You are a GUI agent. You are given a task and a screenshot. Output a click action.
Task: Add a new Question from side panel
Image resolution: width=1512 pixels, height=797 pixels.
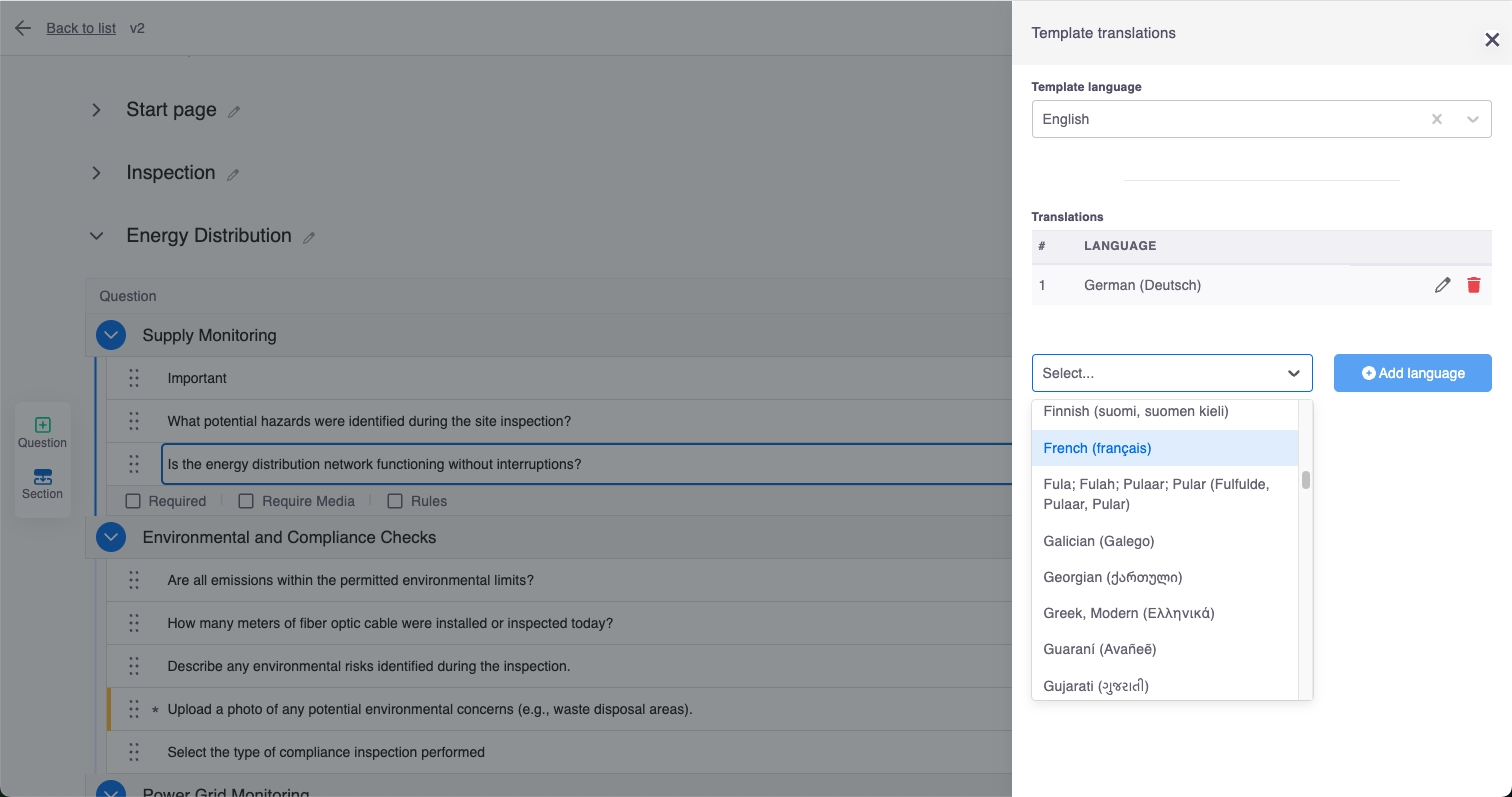tap(42, 432)
